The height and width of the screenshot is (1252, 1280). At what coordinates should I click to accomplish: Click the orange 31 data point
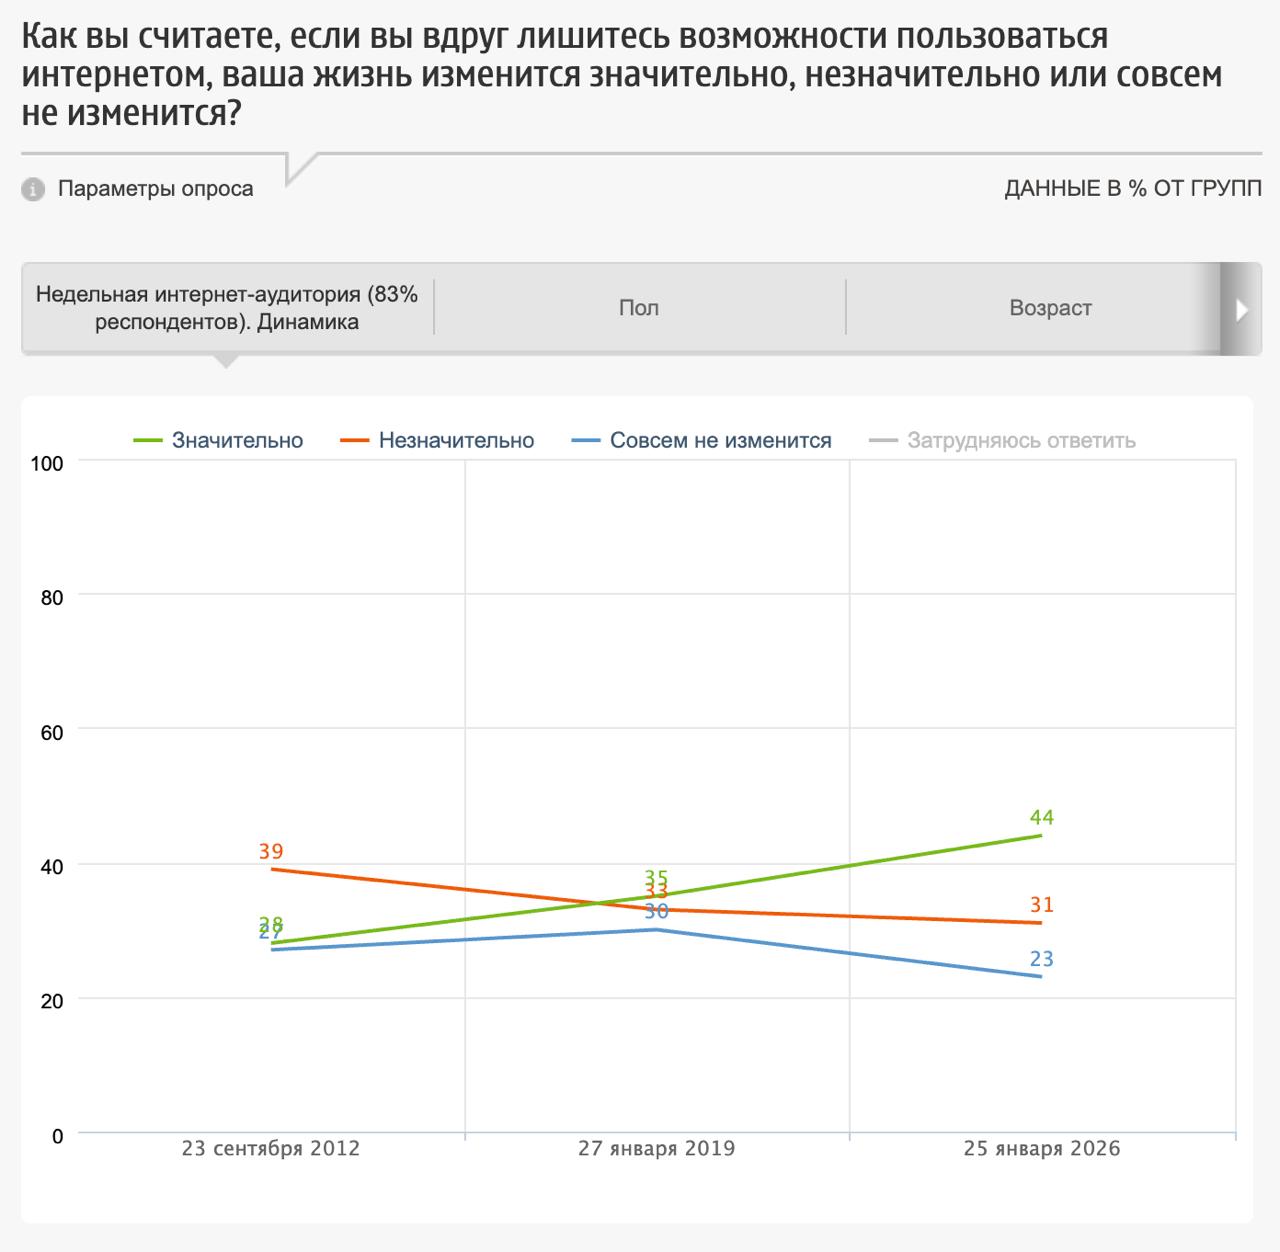pyautogui.click(x=1041, y=923)
